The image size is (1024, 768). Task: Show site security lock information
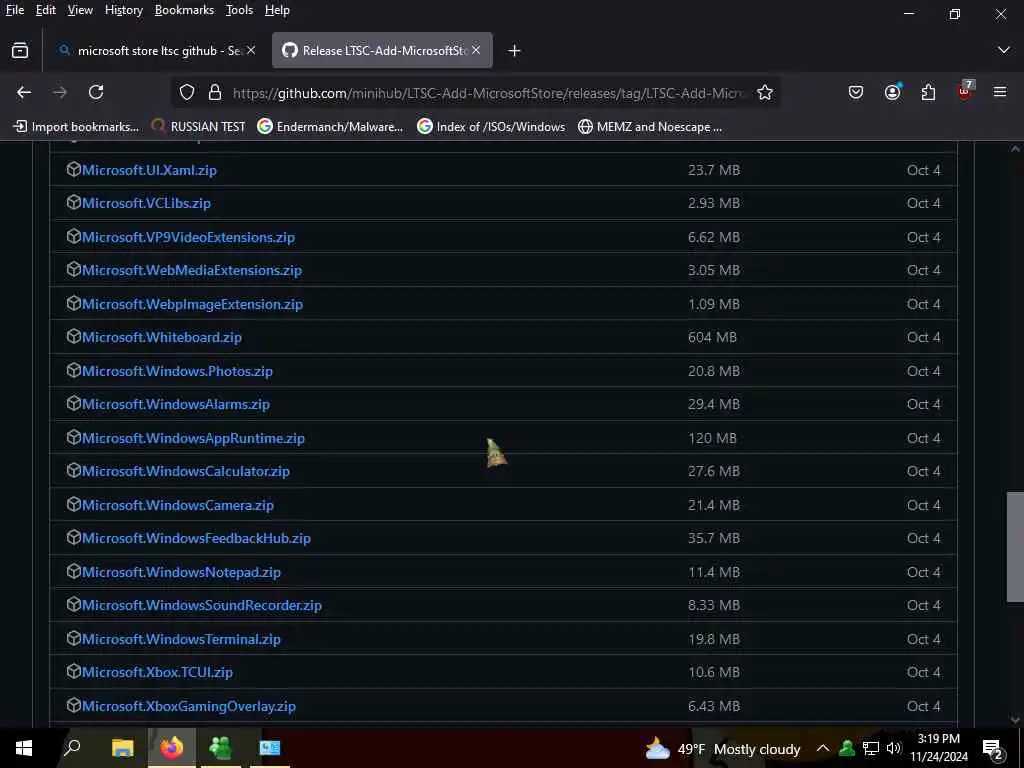[x=214, y=93]
